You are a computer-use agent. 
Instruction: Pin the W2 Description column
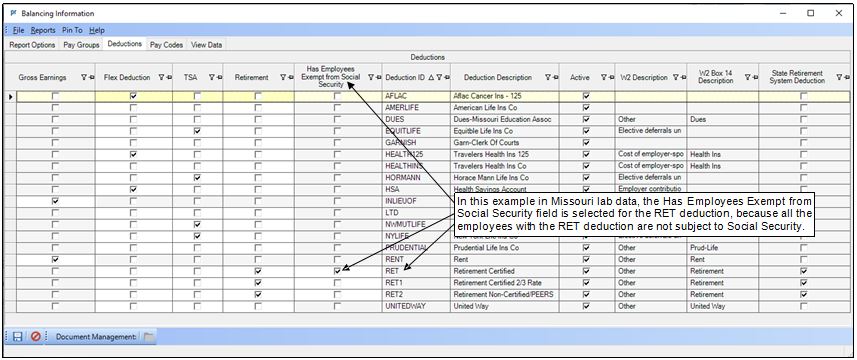(x=683, y=78)
